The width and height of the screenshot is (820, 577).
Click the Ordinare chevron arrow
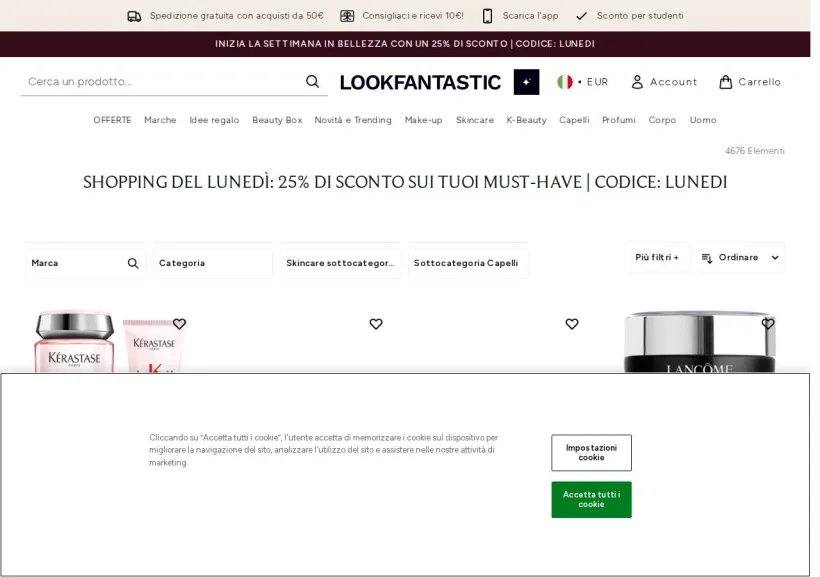point(775,257)
